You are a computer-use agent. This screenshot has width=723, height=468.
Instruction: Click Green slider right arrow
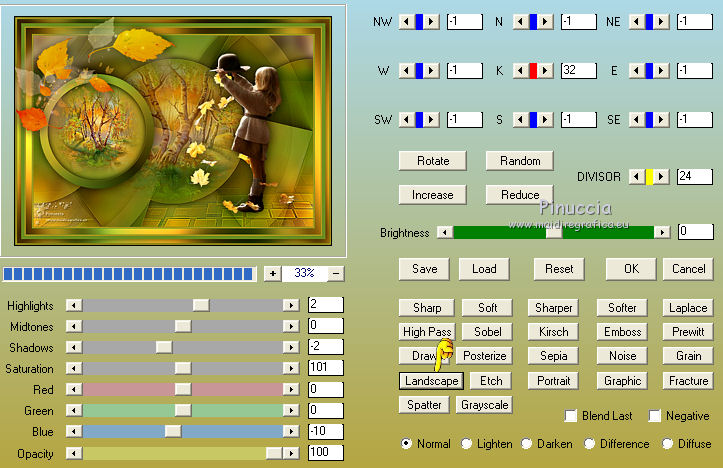[291, 410]
